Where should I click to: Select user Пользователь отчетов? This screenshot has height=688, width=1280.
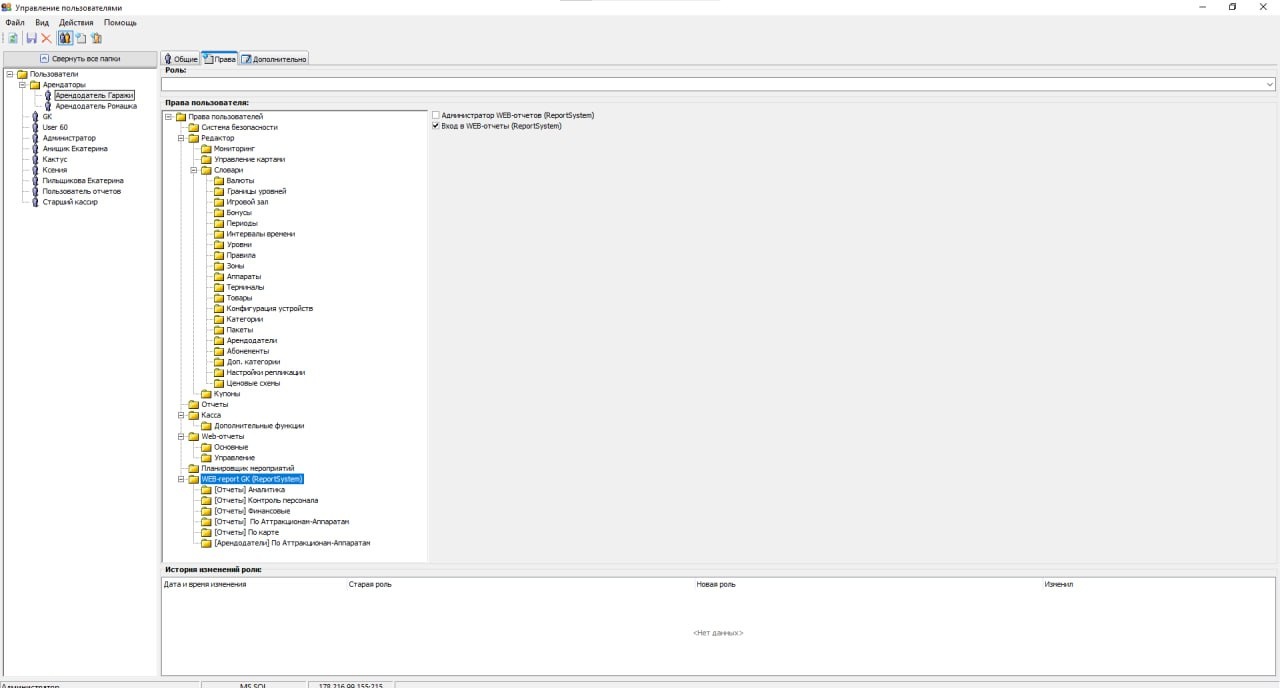[82, 191]
